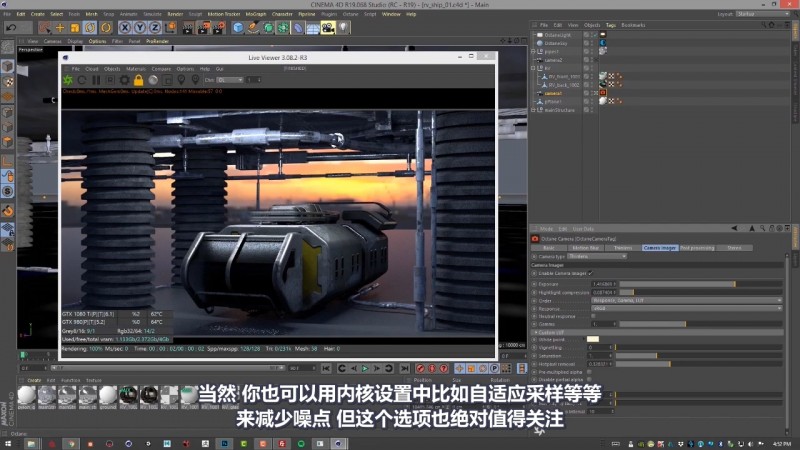Image resolution: width=800 pixels, height=450 pixels.
Task: Open the Windows Start button
Action: [8, 444]
